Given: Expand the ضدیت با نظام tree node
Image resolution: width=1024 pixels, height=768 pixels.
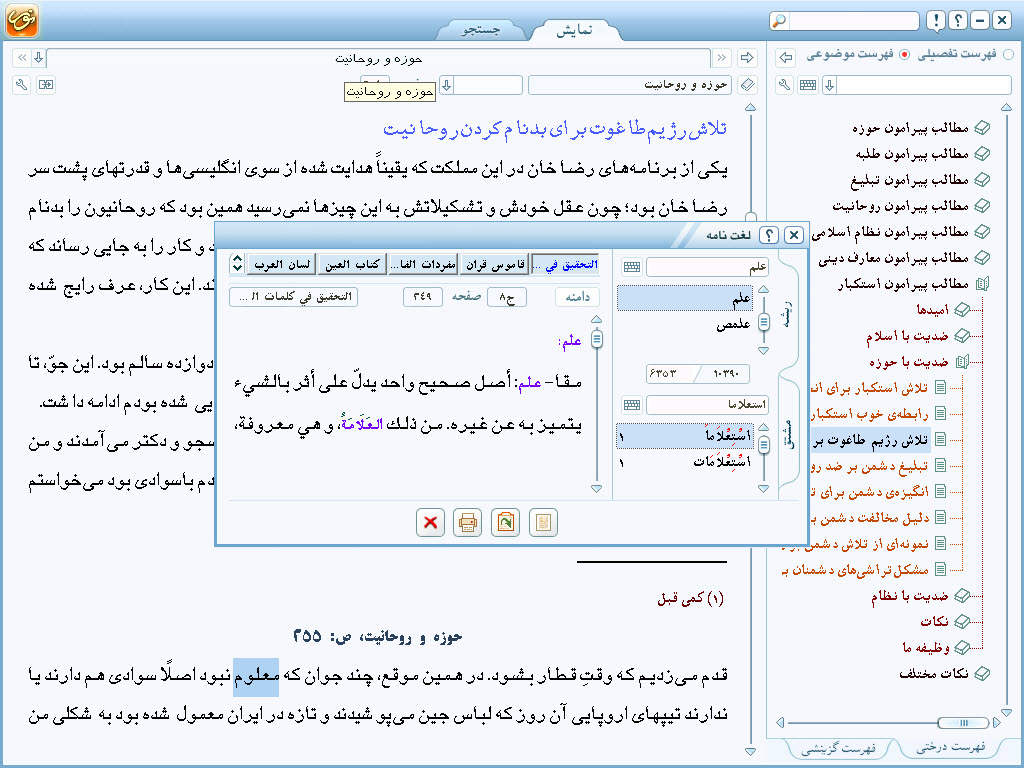Looking at the screenshot, I should 962,596.
